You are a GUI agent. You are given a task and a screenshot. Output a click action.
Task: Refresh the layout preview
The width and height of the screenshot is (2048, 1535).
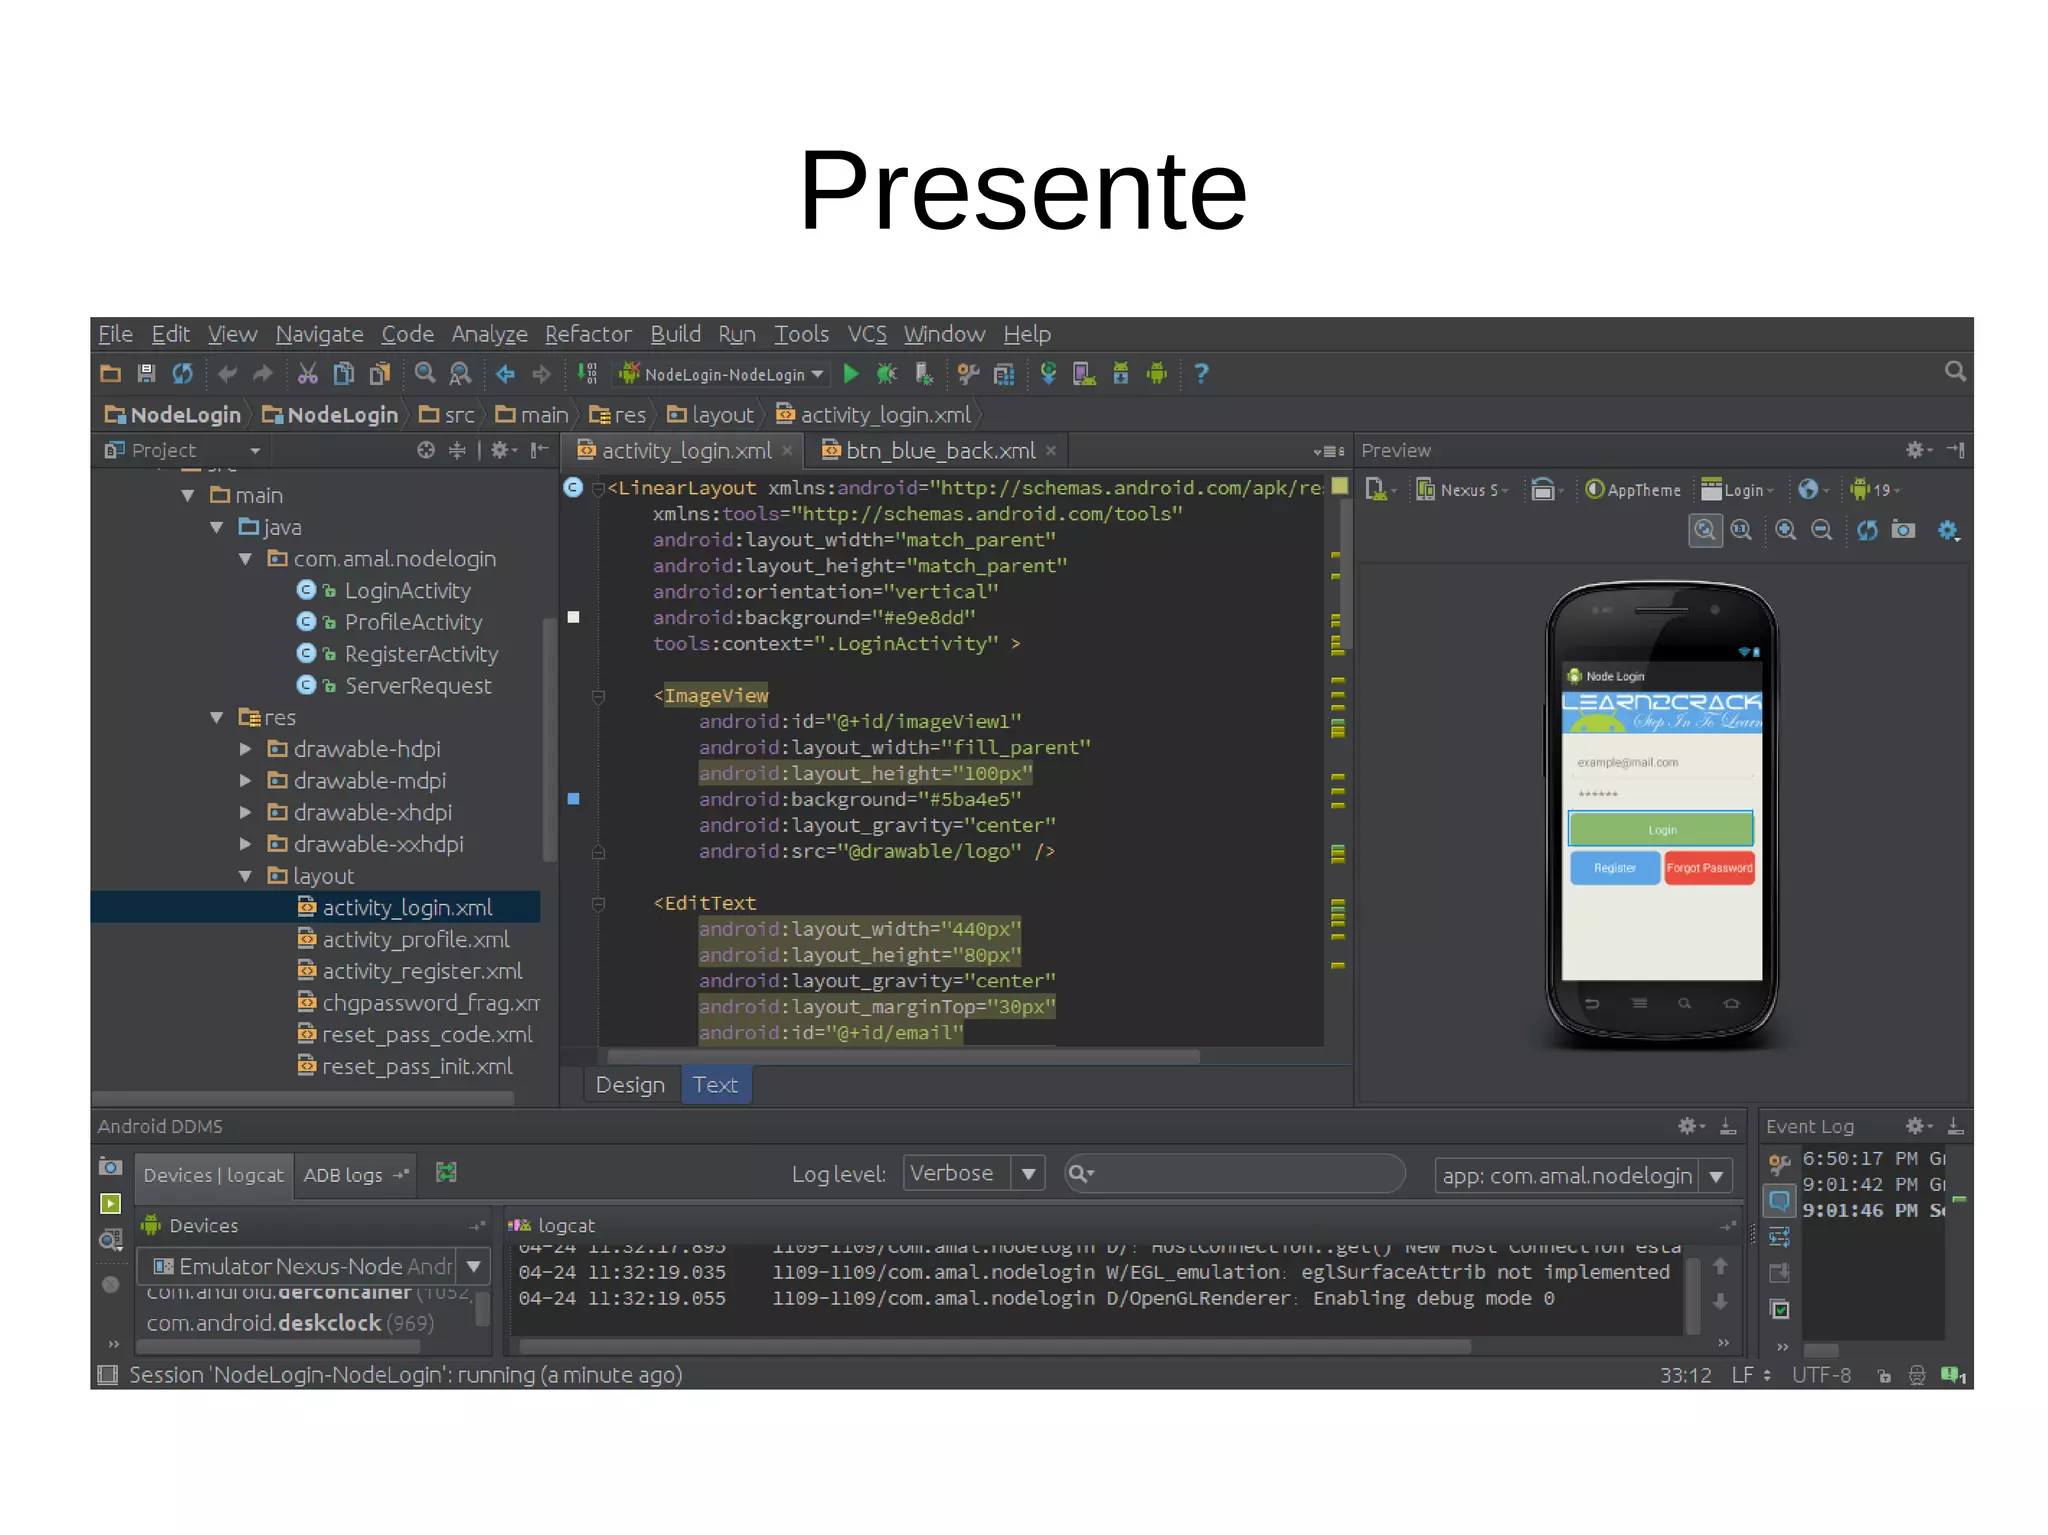click(x=1866, y=530)
